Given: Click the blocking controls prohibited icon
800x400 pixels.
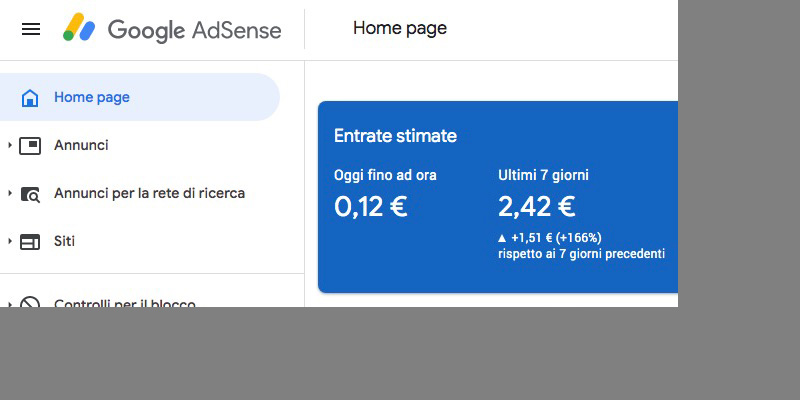Looking at the screenshot, I should (x=30, y=302).
